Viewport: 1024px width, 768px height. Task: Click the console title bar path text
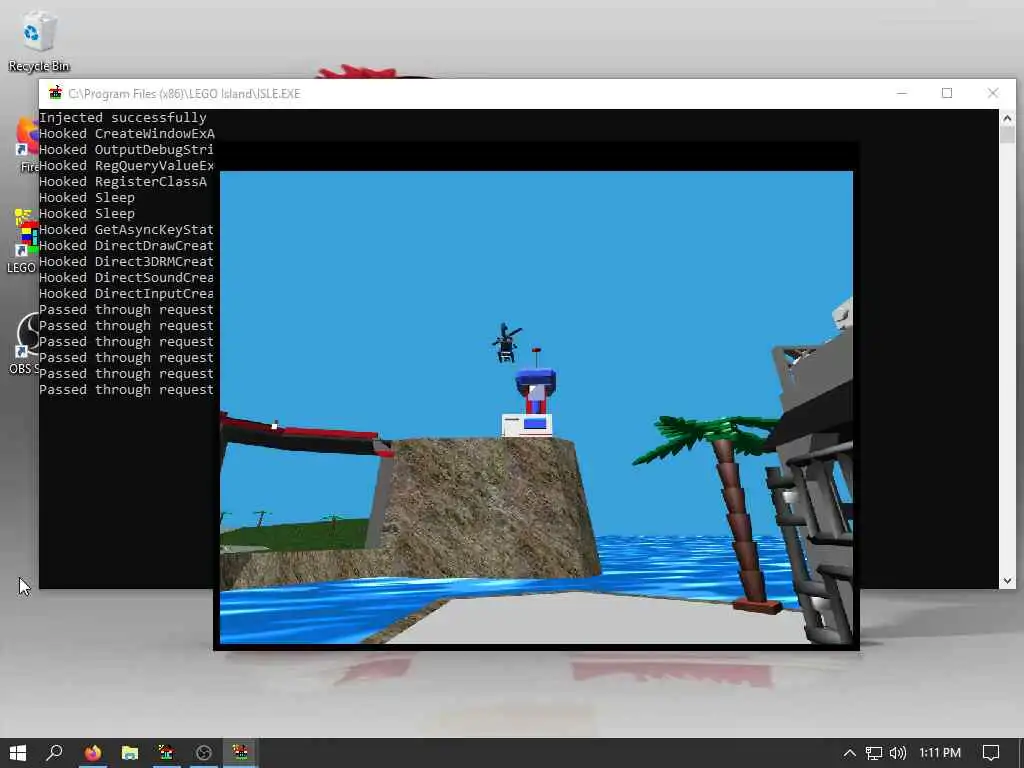[184, 93]
